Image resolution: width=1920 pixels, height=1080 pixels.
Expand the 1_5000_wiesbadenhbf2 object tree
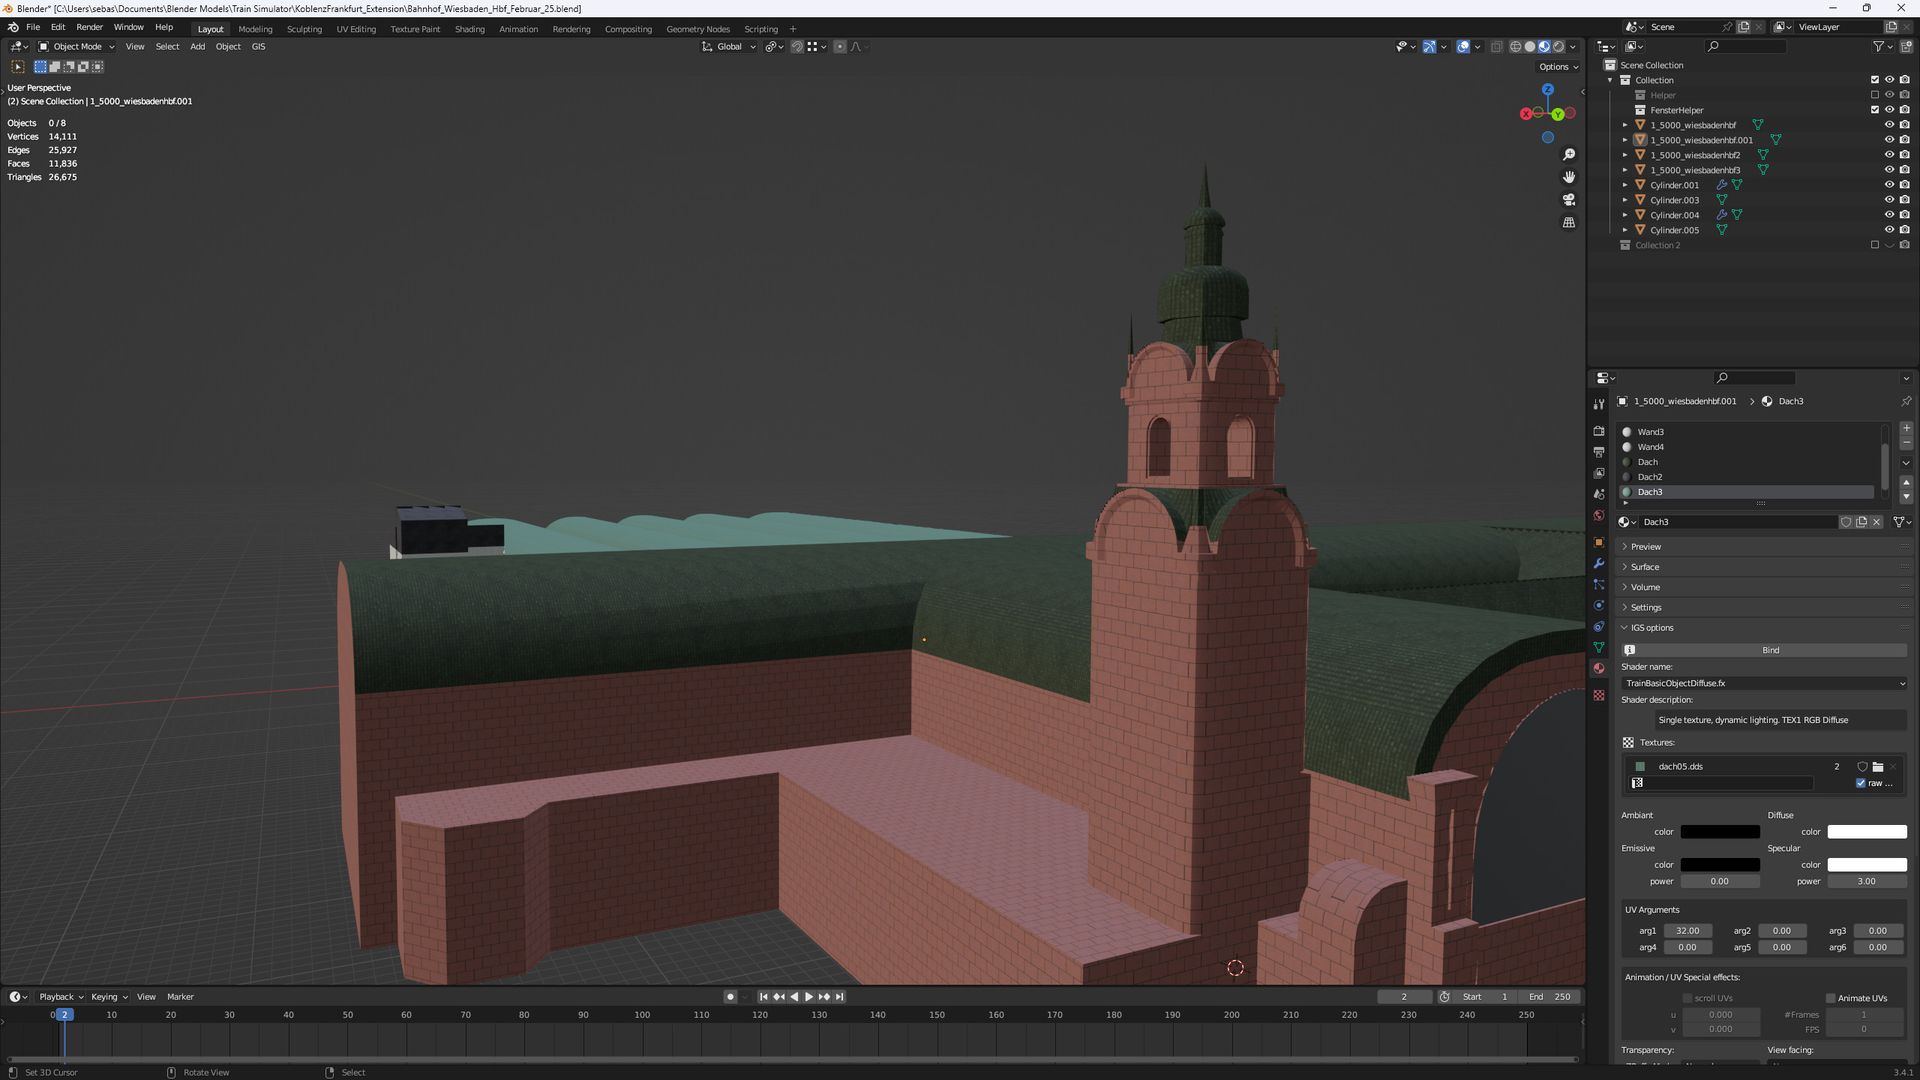click(1625, 155)
